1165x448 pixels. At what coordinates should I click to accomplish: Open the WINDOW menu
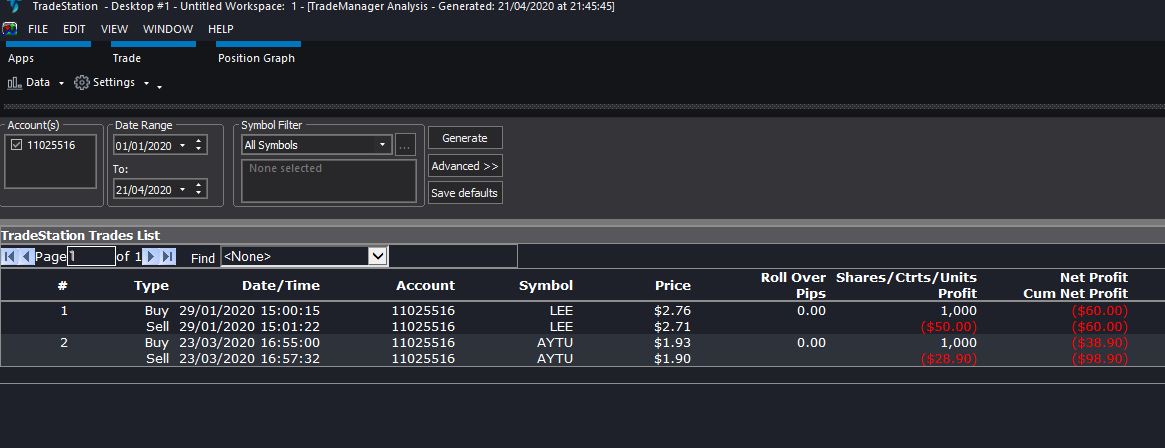tap(168, 29)
